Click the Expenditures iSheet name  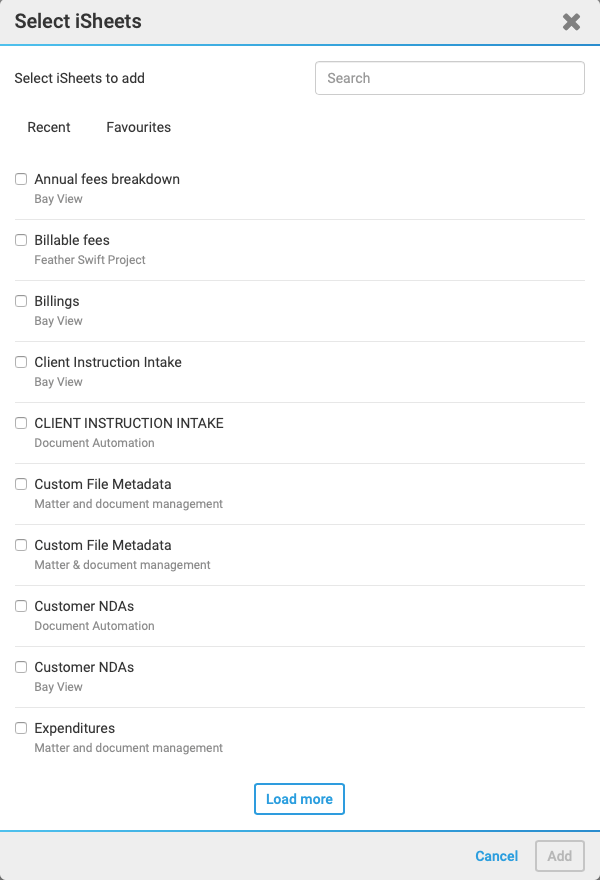75,728
